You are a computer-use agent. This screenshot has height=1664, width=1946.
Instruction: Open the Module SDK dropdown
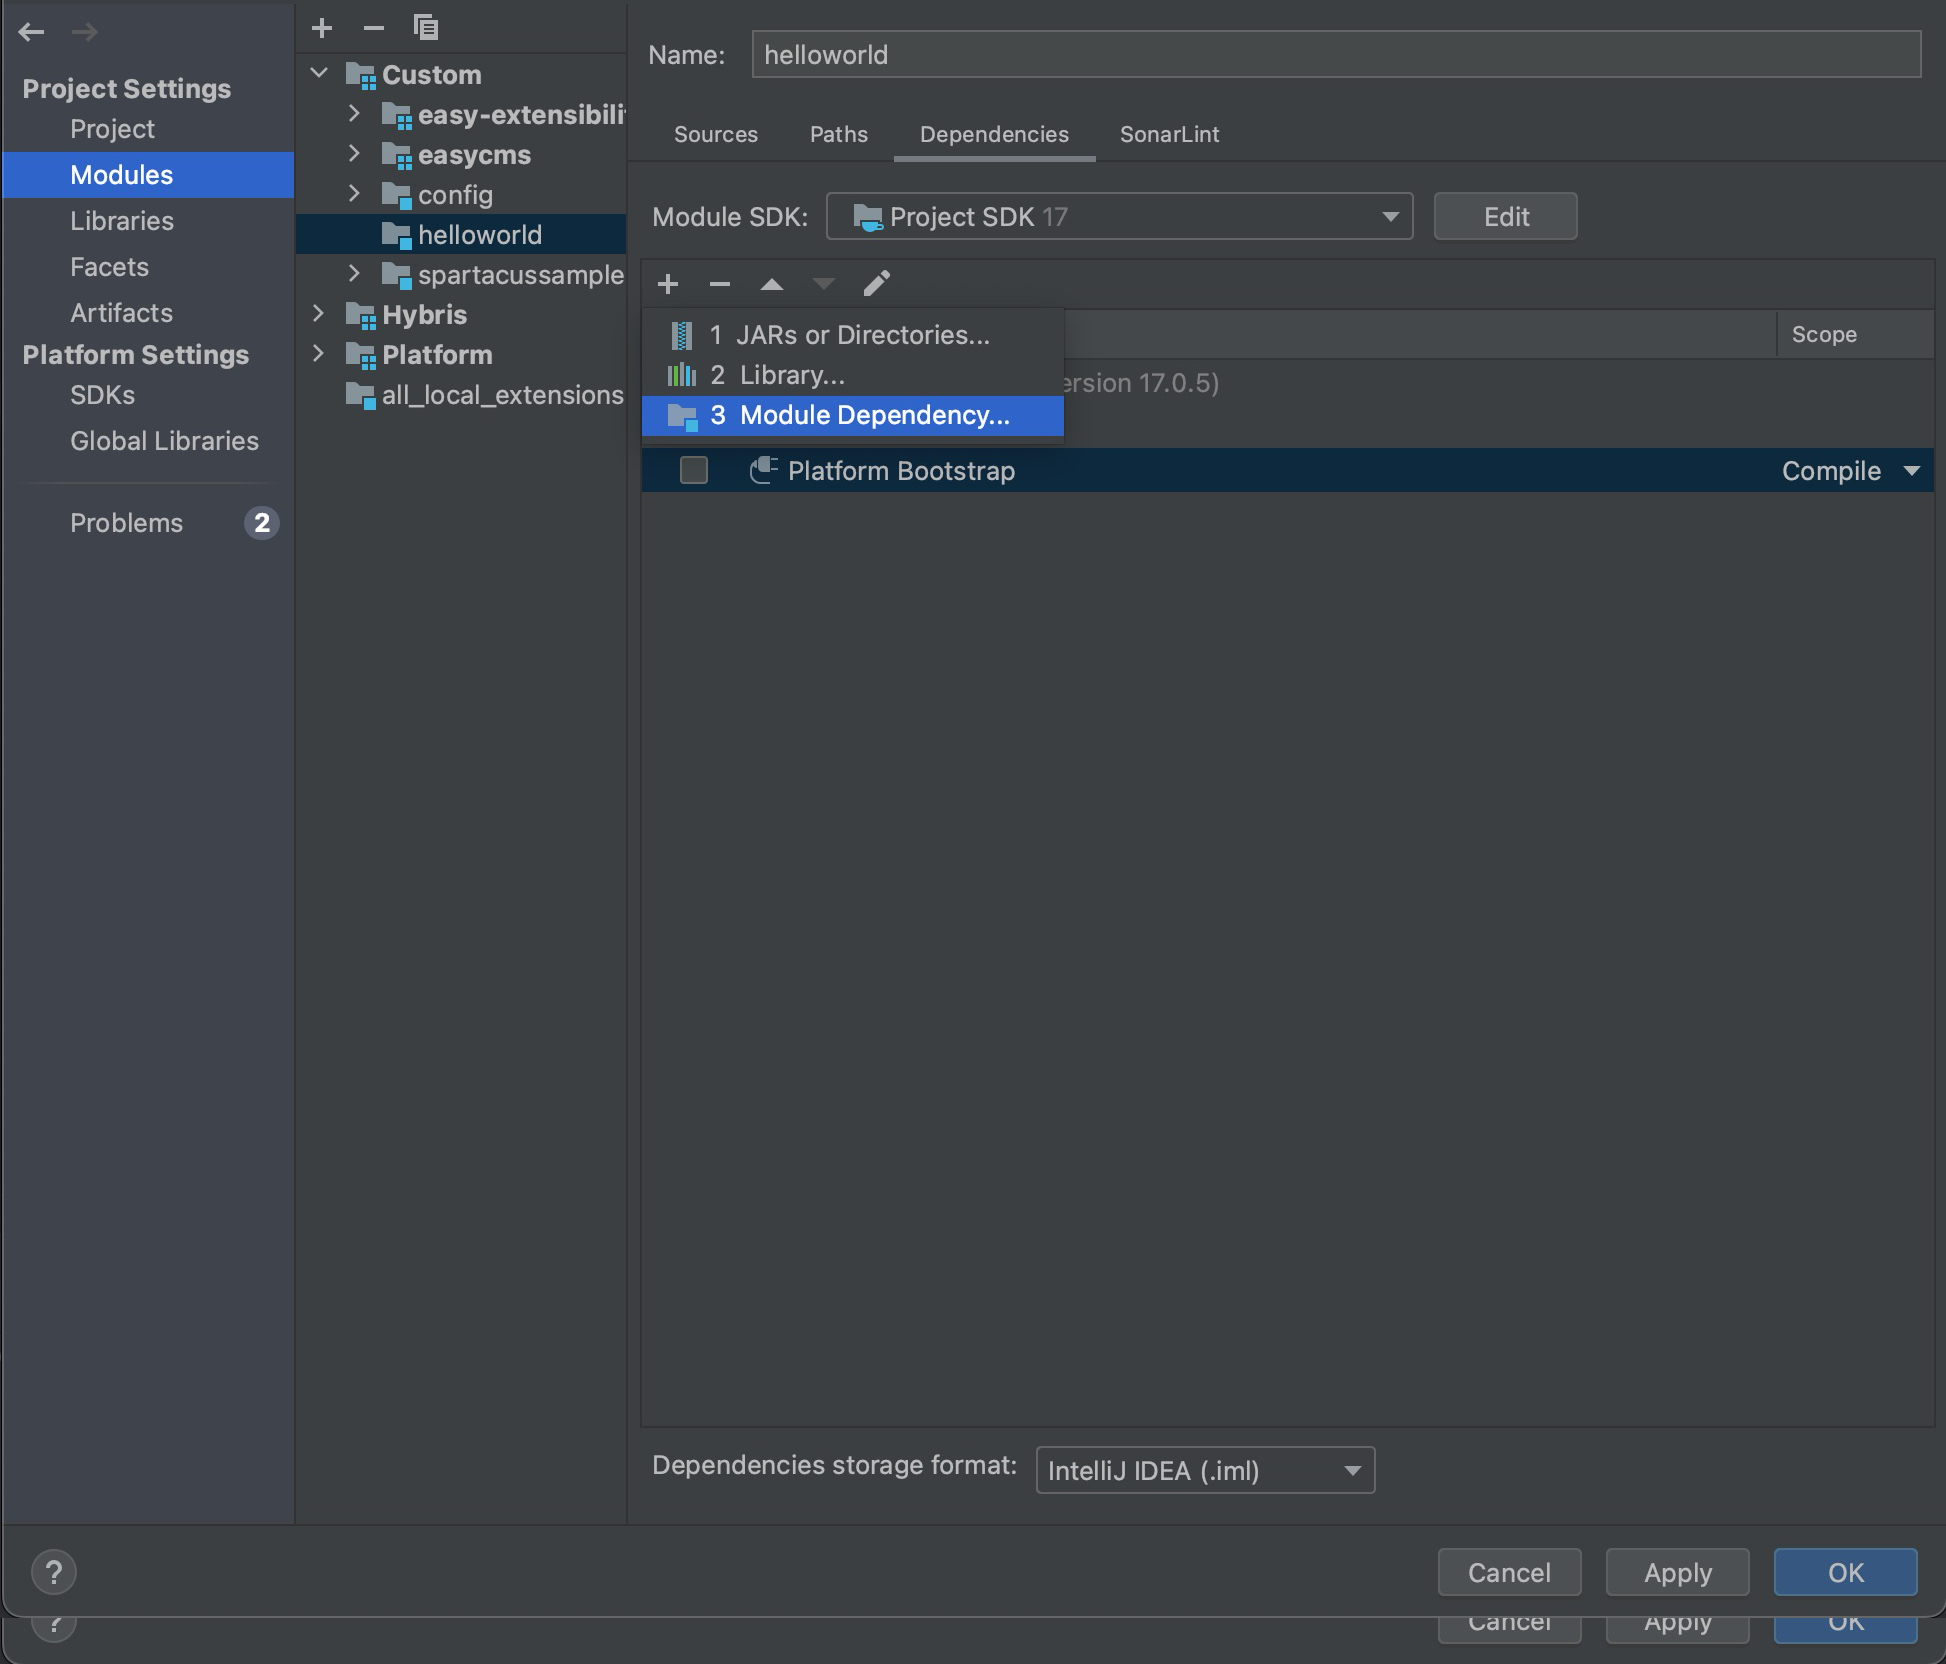coord(1119,216)
